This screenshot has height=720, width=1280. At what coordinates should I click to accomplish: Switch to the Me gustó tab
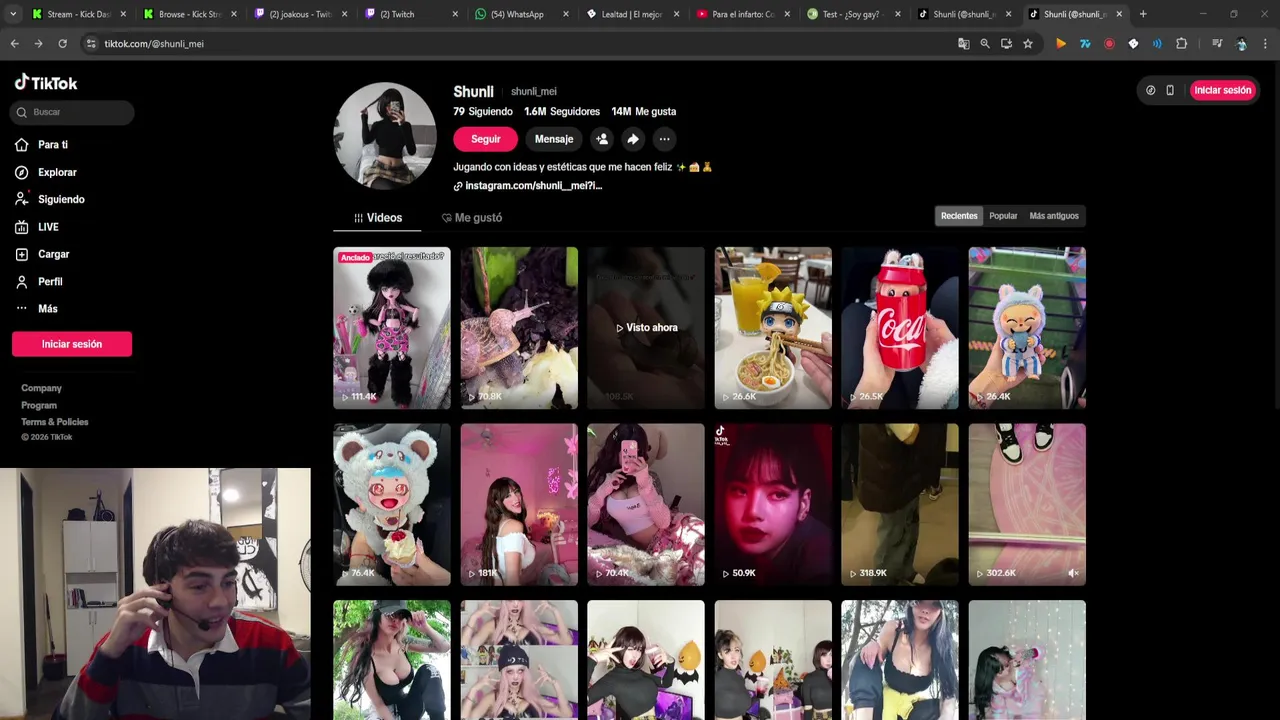[x=471, y=217]
